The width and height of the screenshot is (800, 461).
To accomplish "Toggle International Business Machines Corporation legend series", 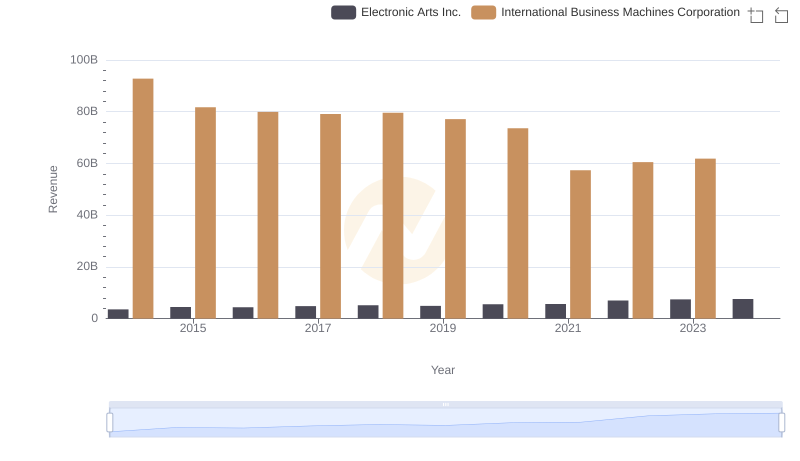I will 606,12.
